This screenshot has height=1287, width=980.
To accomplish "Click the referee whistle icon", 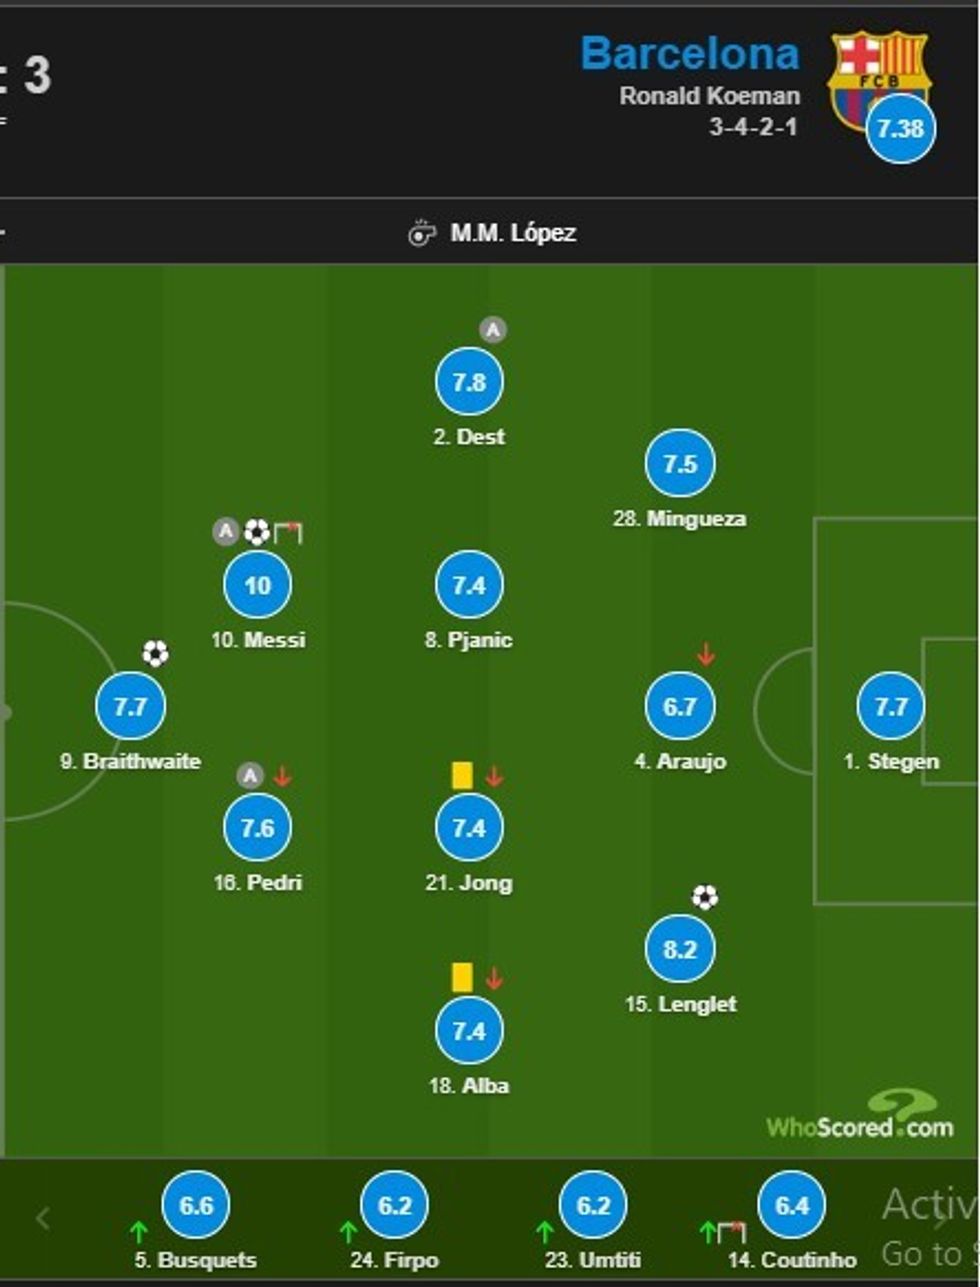I will 422,234.
